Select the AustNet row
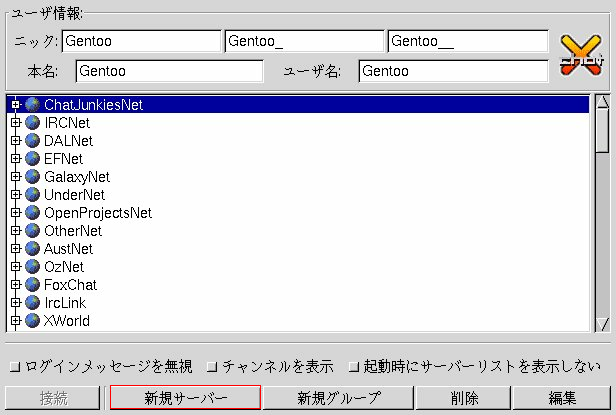 298,249
